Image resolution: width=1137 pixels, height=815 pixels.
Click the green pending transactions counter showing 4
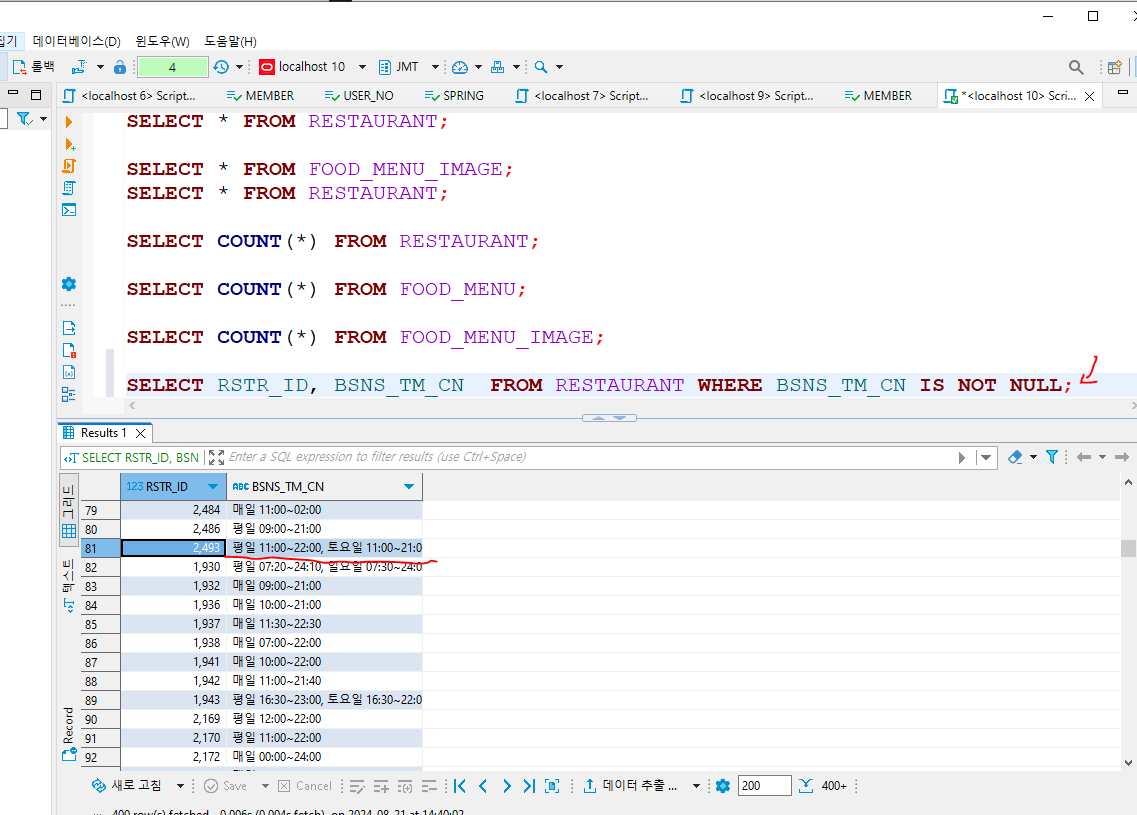[173, 67]
